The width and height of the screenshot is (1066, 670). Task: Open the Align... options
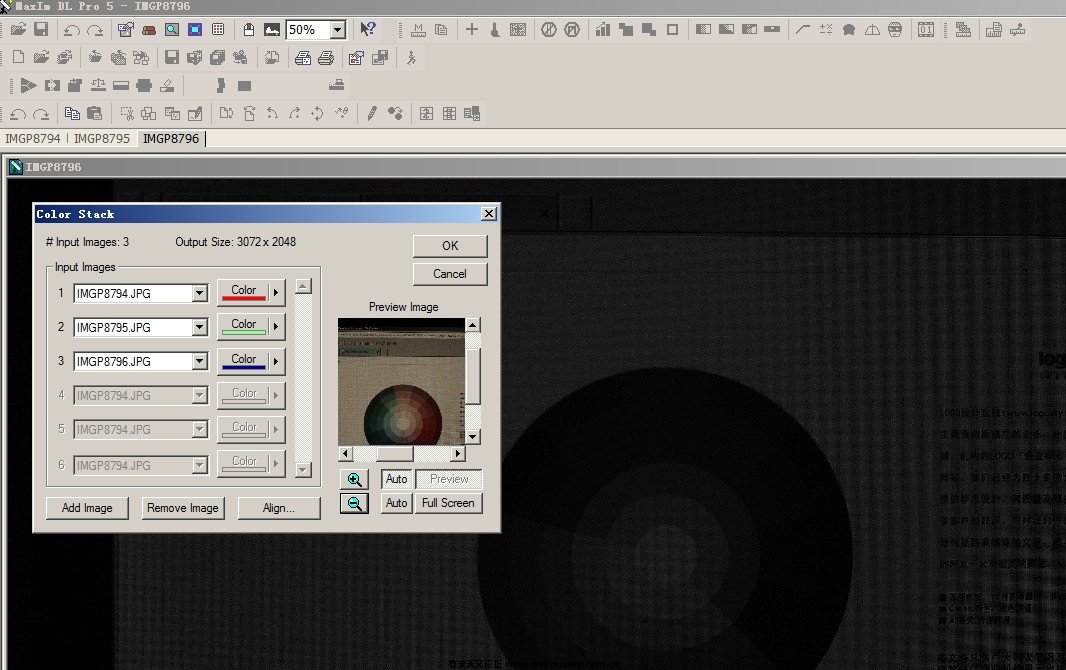pyautogui.click(x=279, y=508)
